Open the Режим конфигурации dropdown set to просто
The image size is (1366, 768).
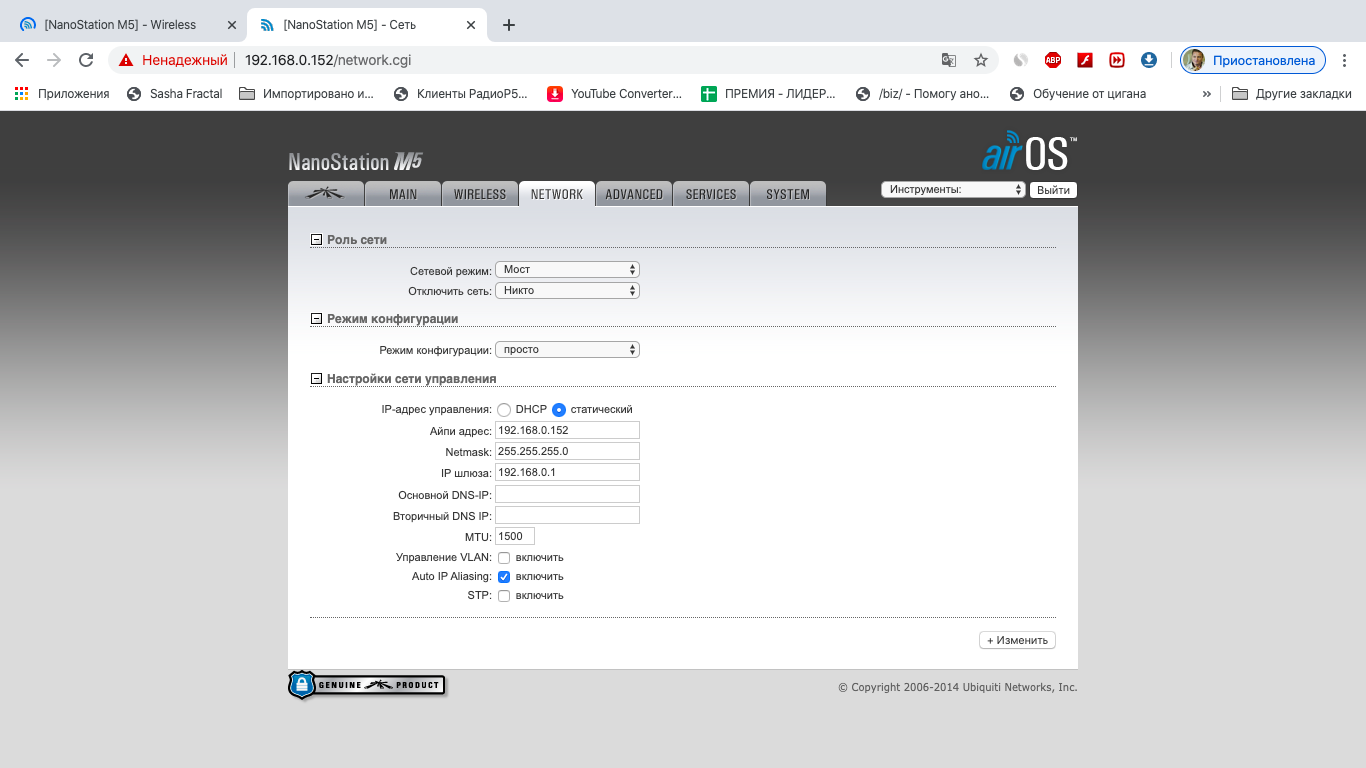(x=567, y=350)
